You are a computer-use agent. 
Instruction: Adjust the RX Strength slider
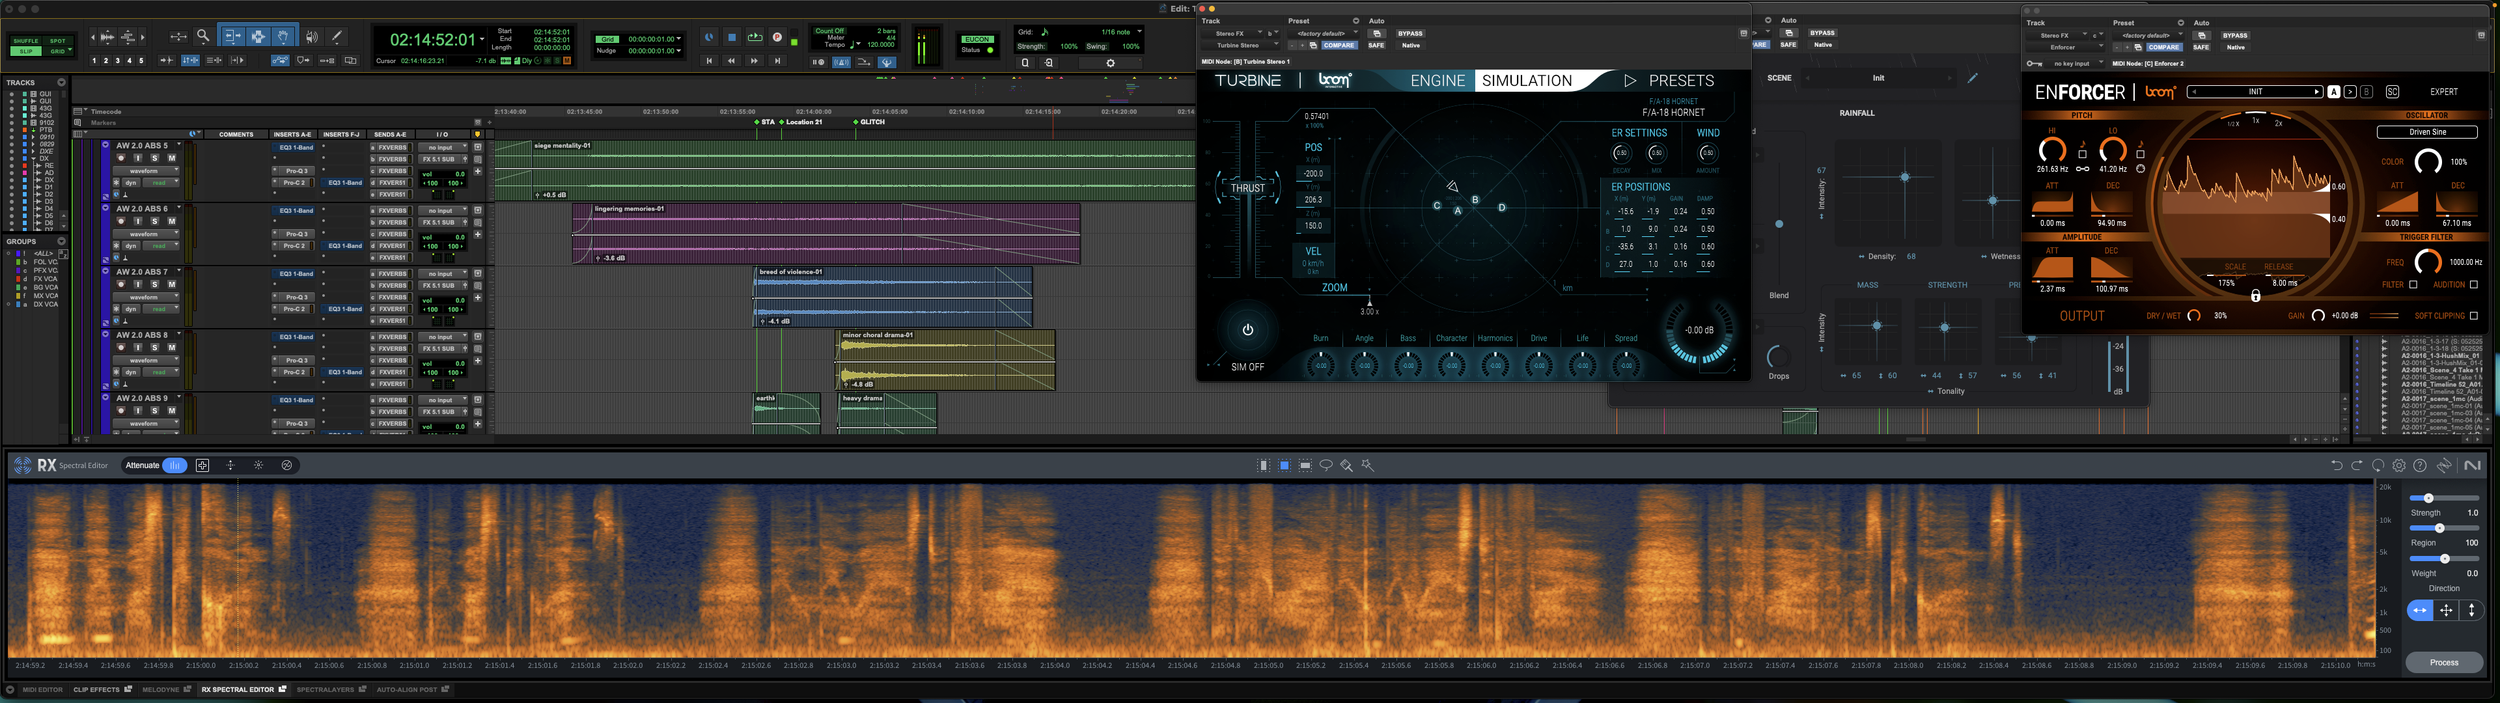point(2444,498)
